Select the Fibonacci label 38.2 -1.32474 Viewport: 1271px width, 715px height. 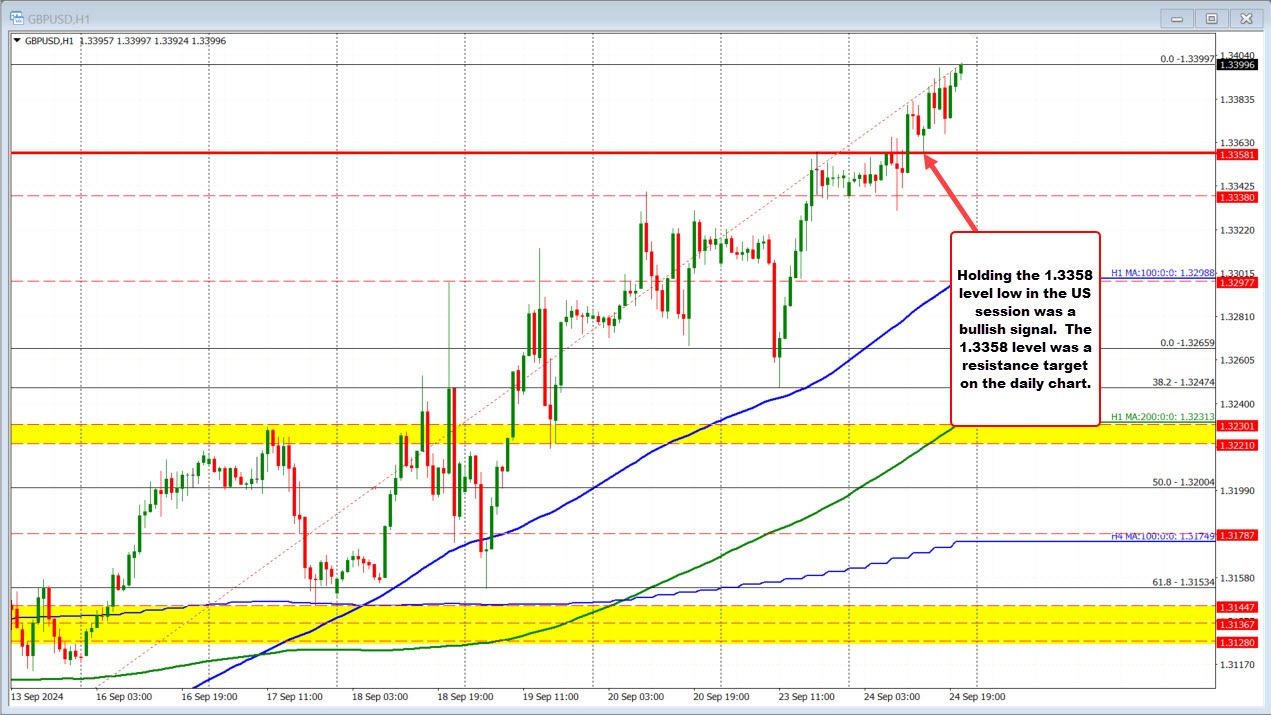(1185, 382)
